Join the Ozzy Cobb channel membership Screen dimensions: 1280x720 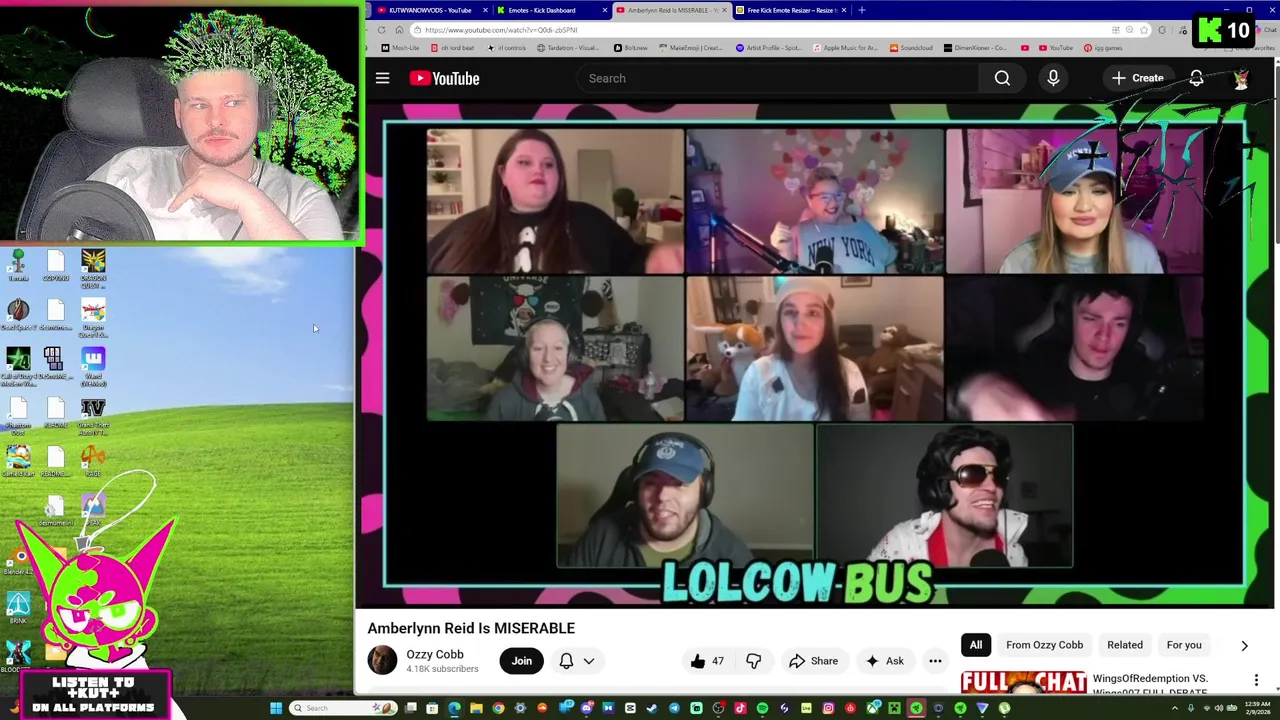click(522, 661)
